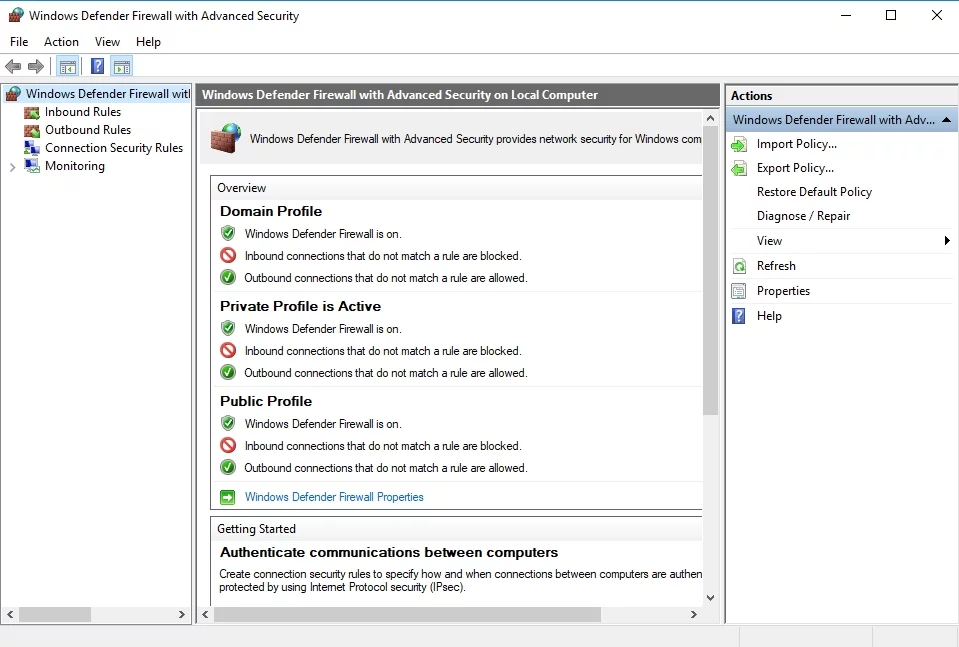Click the blue Help toolbar icon
This screenshot has width=959, height=647.
(97, 67)
